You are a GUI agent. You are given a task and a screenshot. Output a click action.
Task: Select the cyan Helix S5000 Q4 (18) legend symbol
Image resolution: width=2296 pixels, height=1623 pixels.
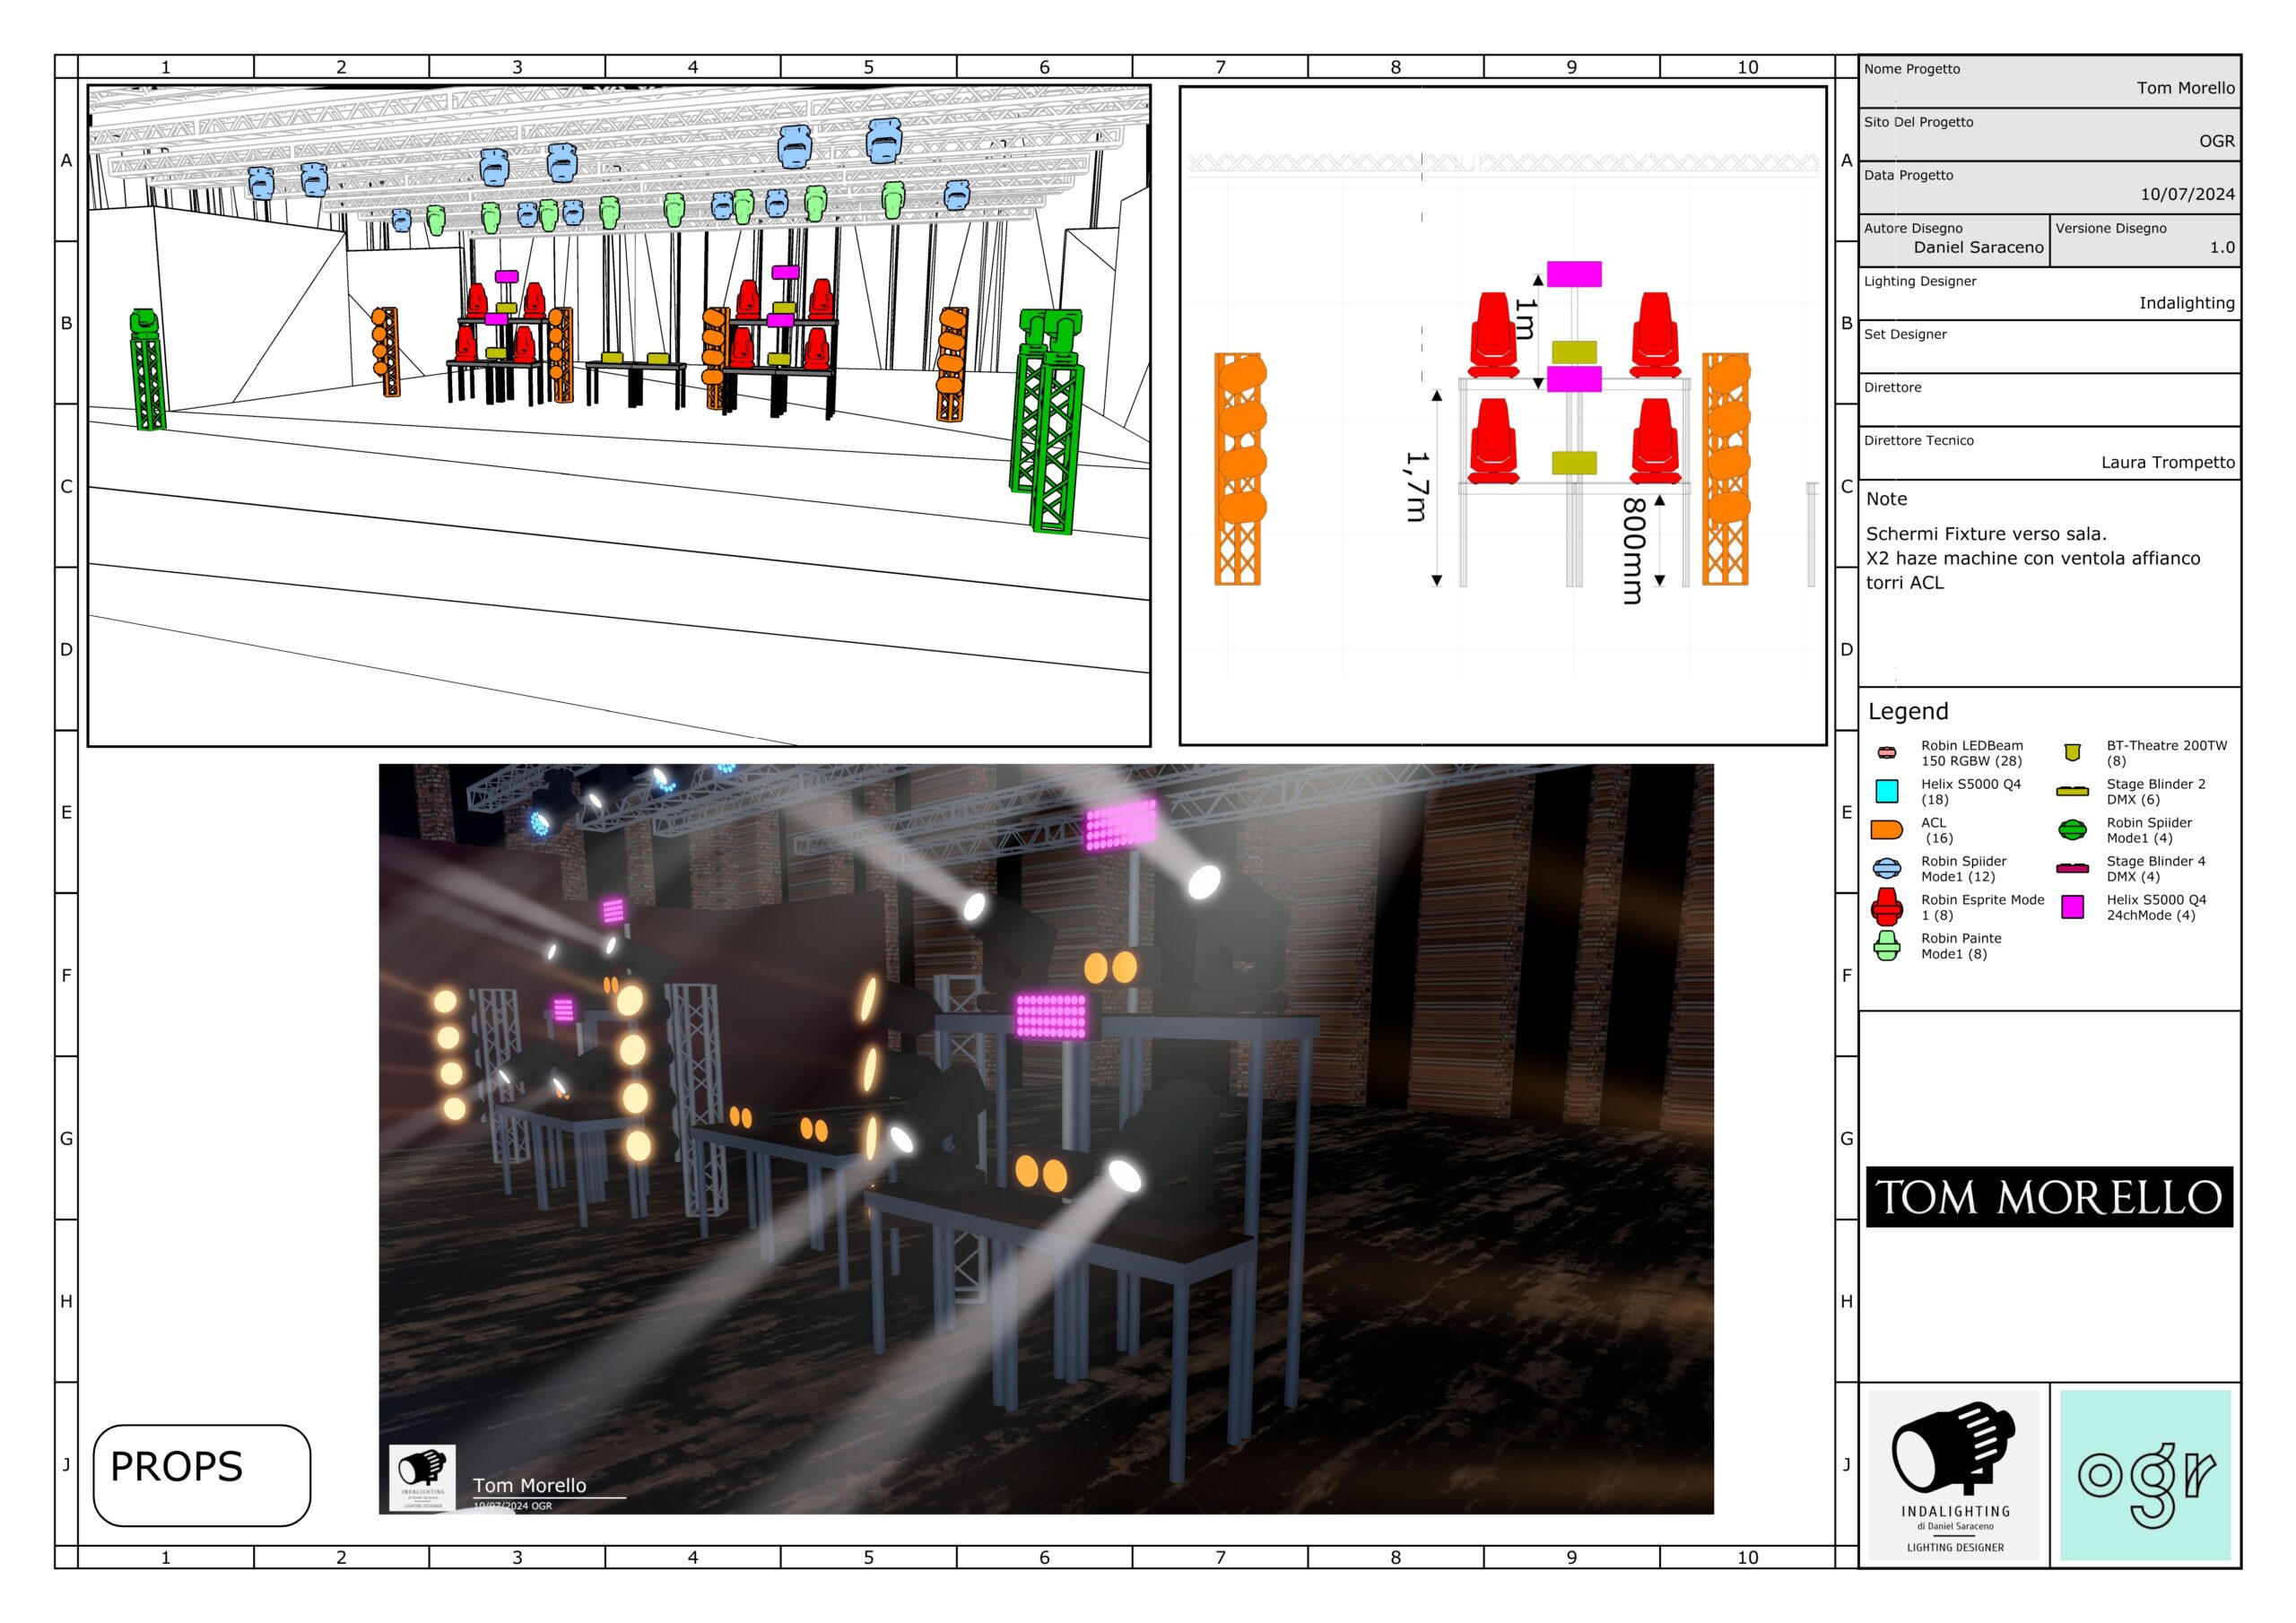(1886, 791)
